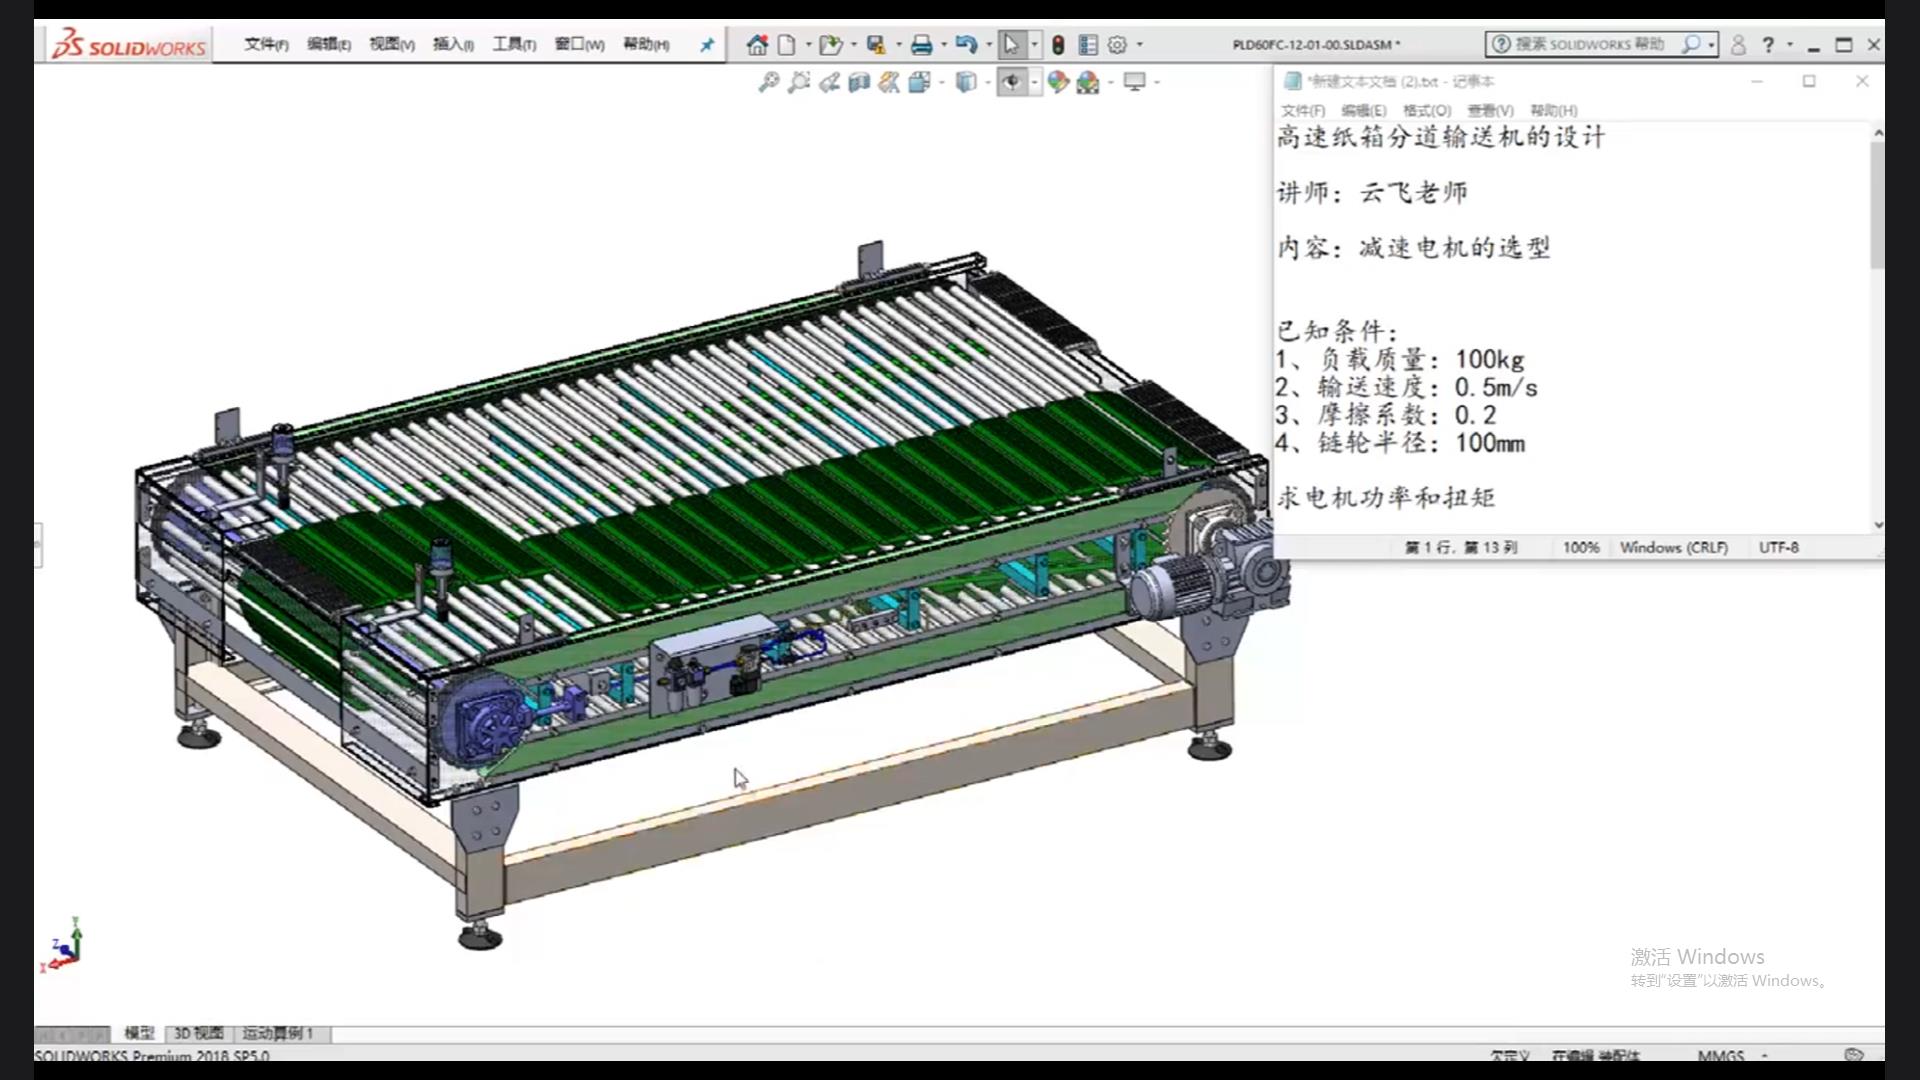Expand the New document dropdown arrow
Viewport: 1920px width, 1080px height.
808,45
